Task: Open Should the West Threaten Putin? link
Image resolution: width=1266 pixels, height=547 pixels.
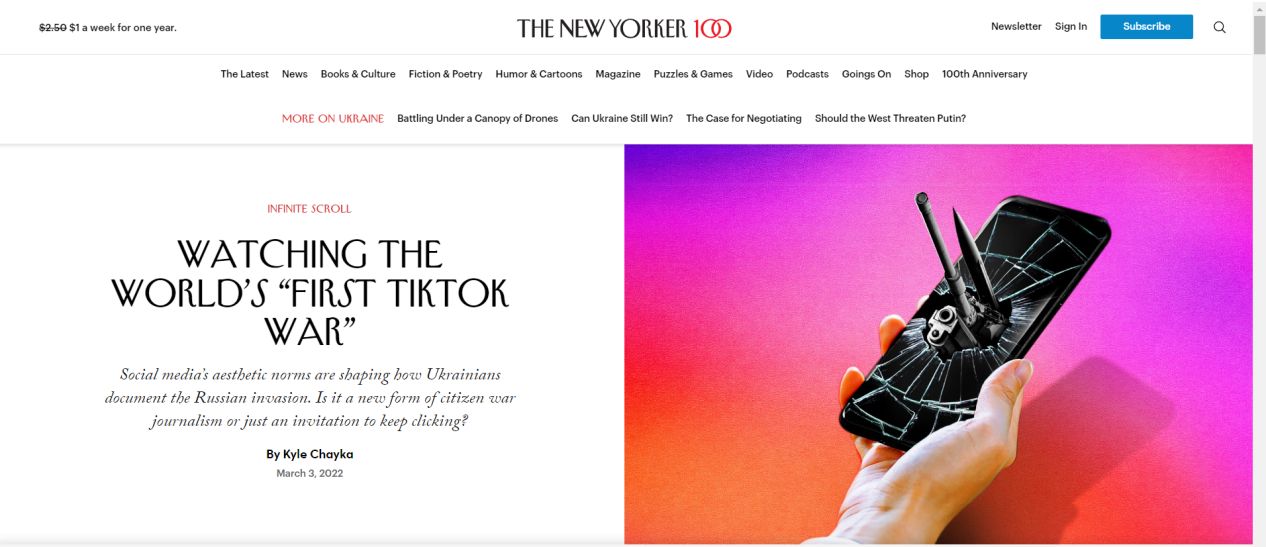Action: click(x=890, y=118)
